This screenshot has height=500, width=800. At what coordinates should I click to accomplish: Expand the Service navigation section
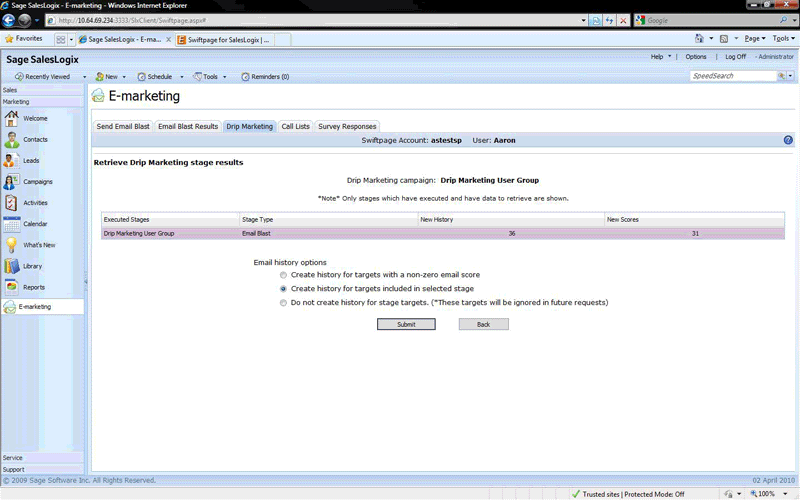pyautogui.click(x=42, y=458)
